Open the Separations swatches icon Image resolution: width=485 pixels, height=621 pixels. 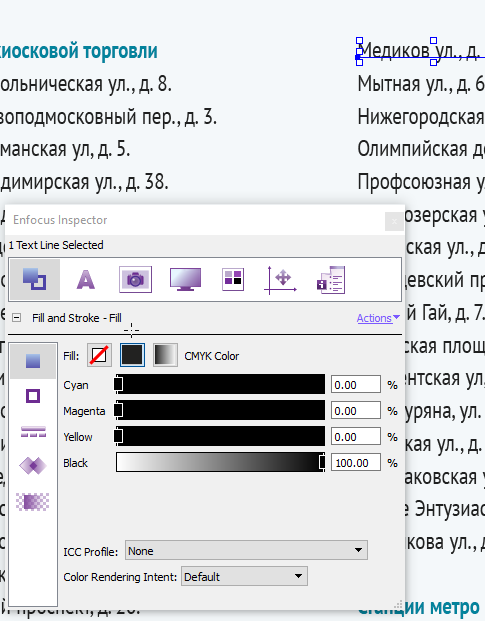[x=233, y=279]
